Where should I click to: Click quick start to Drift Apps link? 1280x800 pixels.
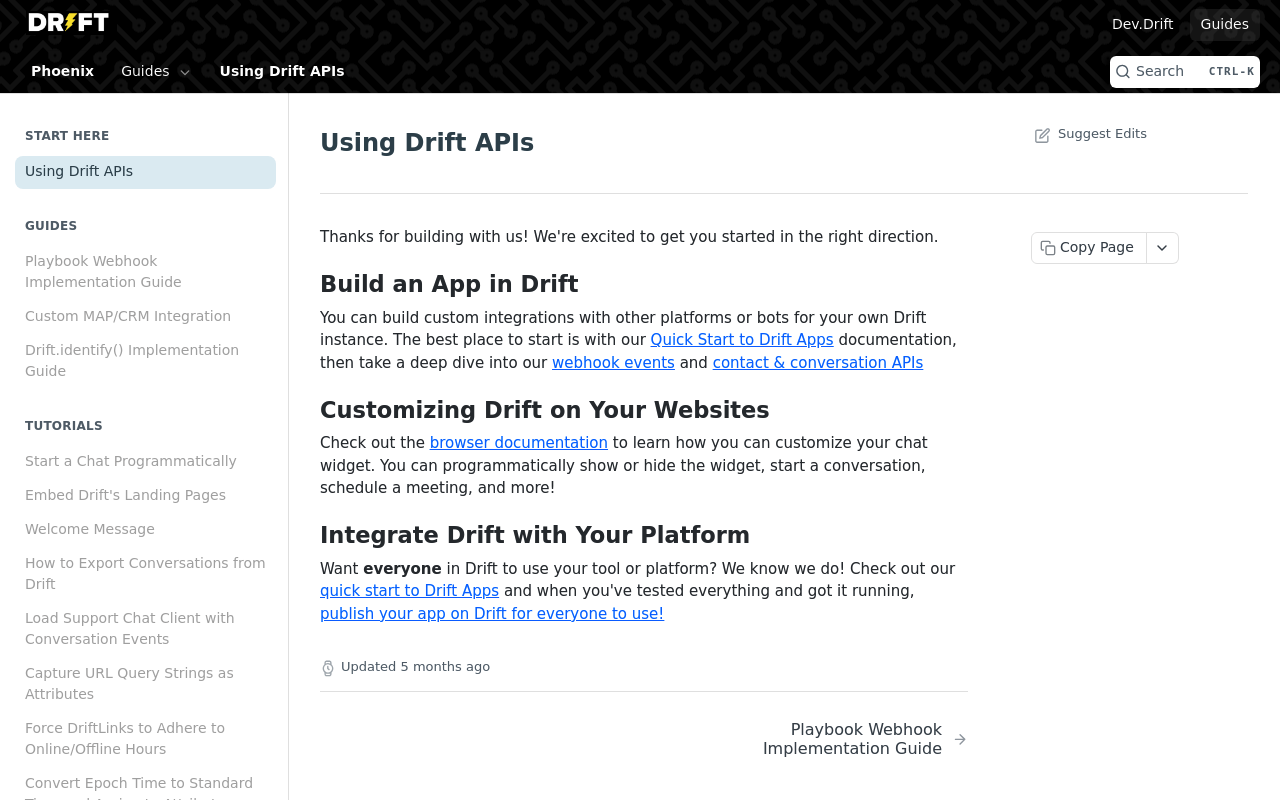tap(409, 591)
